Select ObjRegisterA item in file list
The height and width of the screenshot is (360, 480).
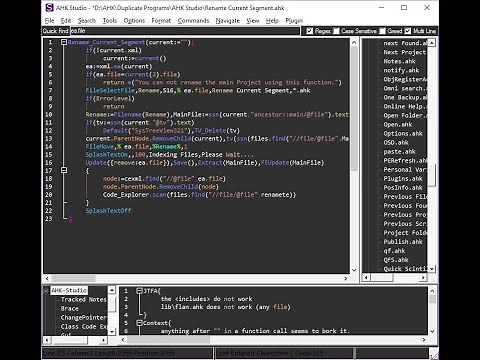pyautogui.click(x=405, y=79)
